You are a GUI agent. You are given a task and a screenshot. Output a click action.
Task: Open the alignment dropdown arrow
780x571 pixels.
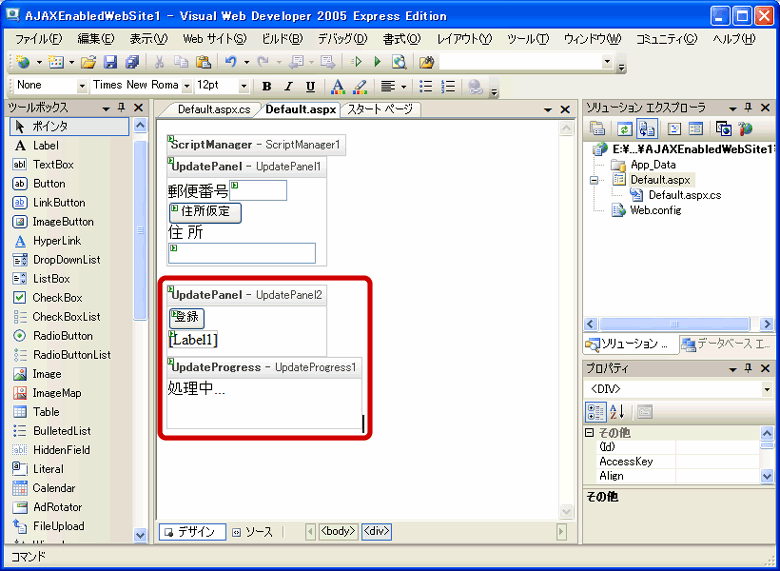click(x=403, y=87)
